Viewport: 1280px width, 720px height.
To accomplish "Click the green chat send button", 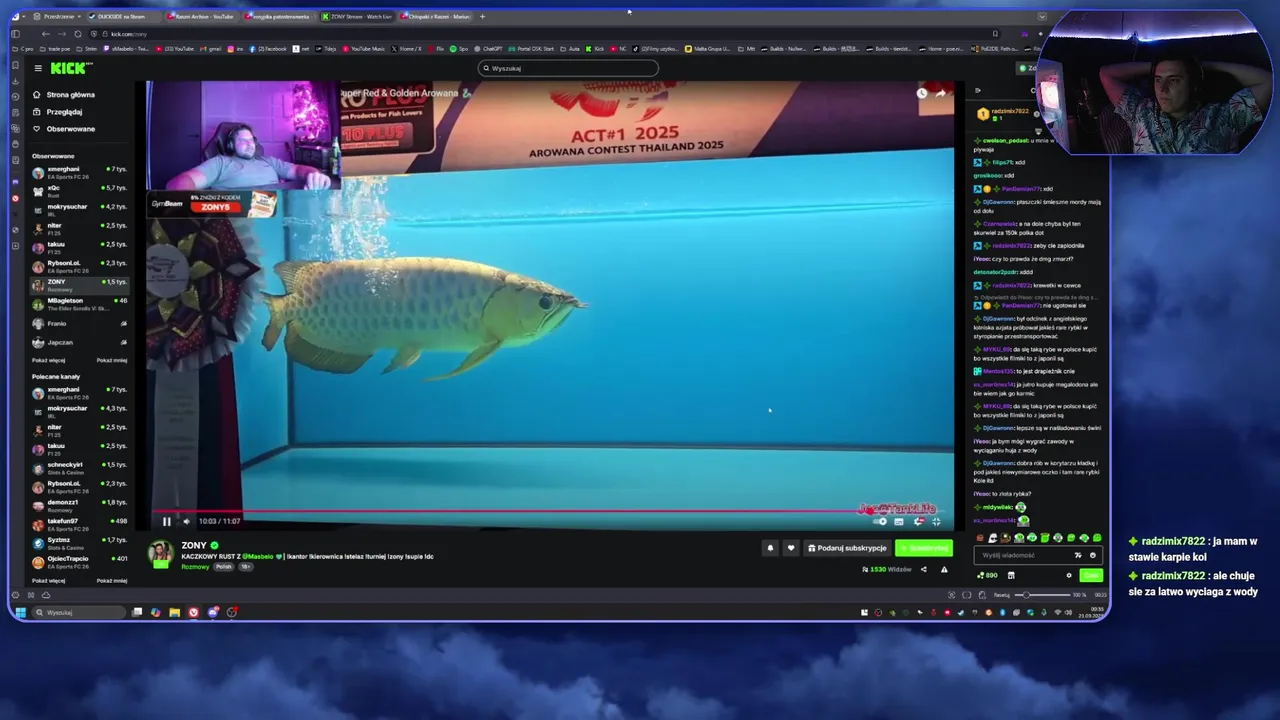I will point(1090,575).
